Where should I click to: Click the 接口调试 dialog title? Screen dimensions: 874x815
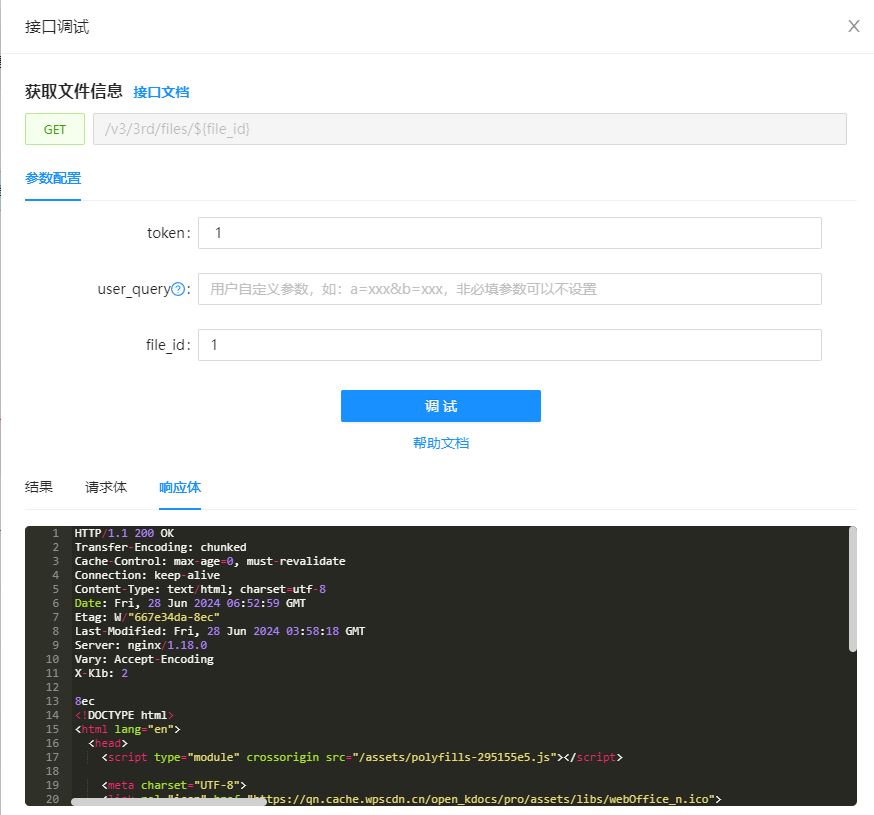pyautogui.click(x=57, y=27)
